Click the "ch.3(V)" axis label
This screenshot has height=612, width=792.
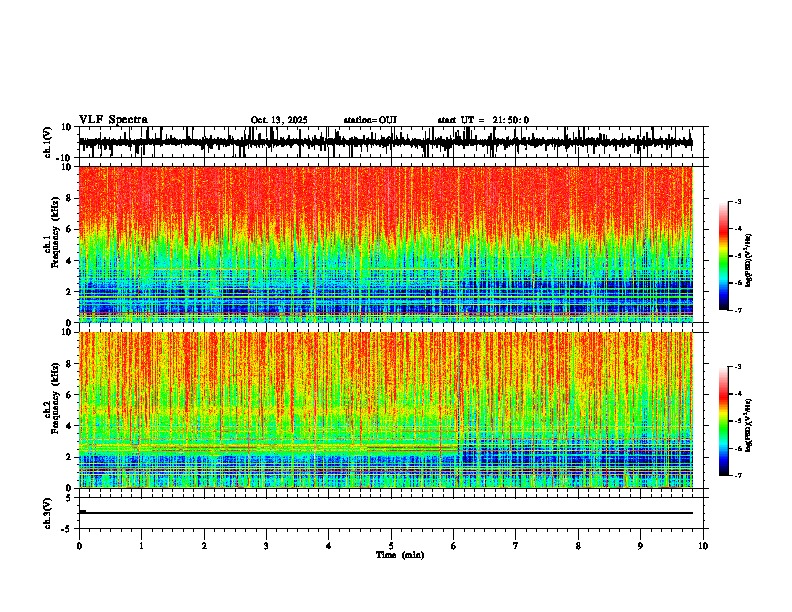click(48, 513)
